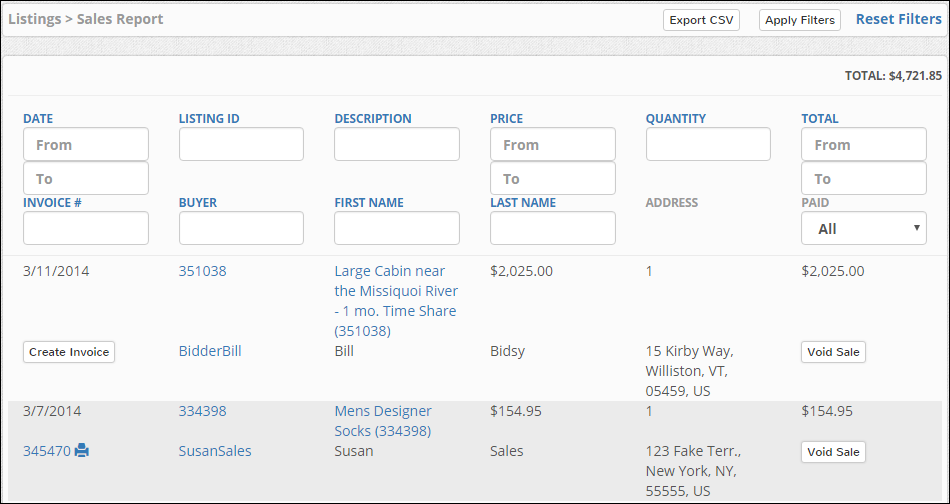
Task: Click the printer icon beside invoice 345470
Action: 82,451
